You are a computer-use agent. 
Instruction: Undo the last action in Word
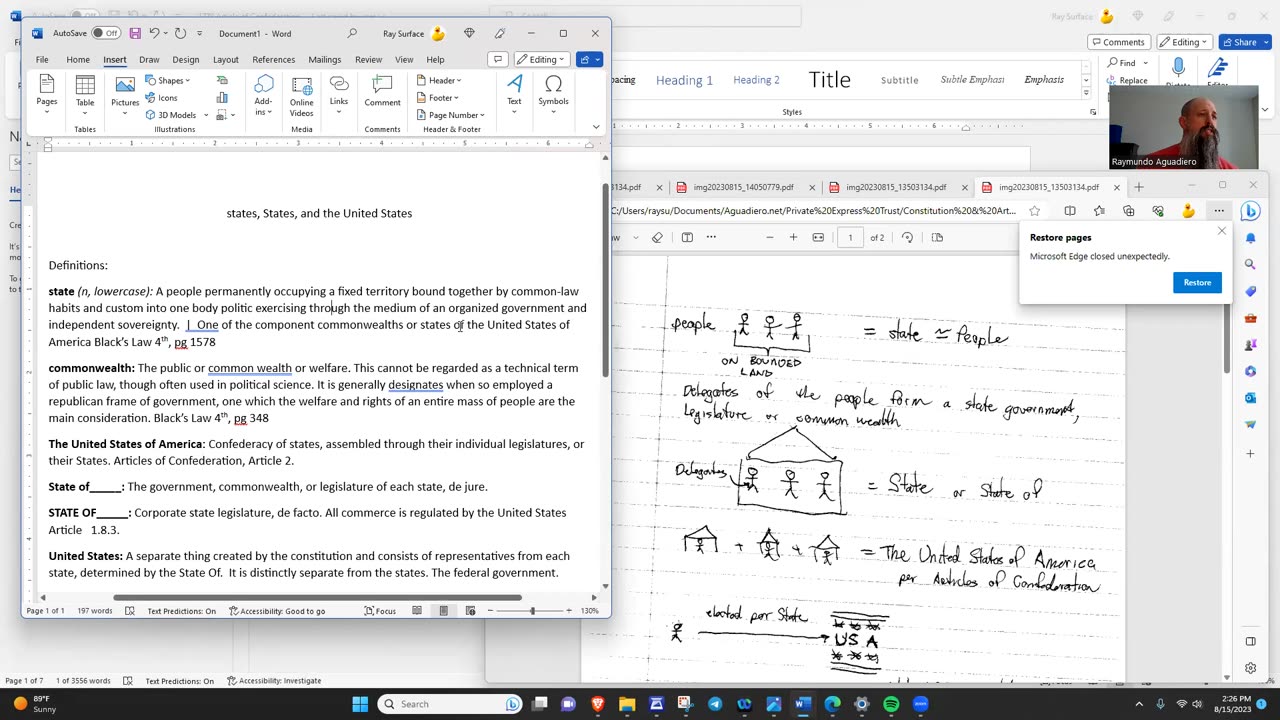[x=155, y=33]
